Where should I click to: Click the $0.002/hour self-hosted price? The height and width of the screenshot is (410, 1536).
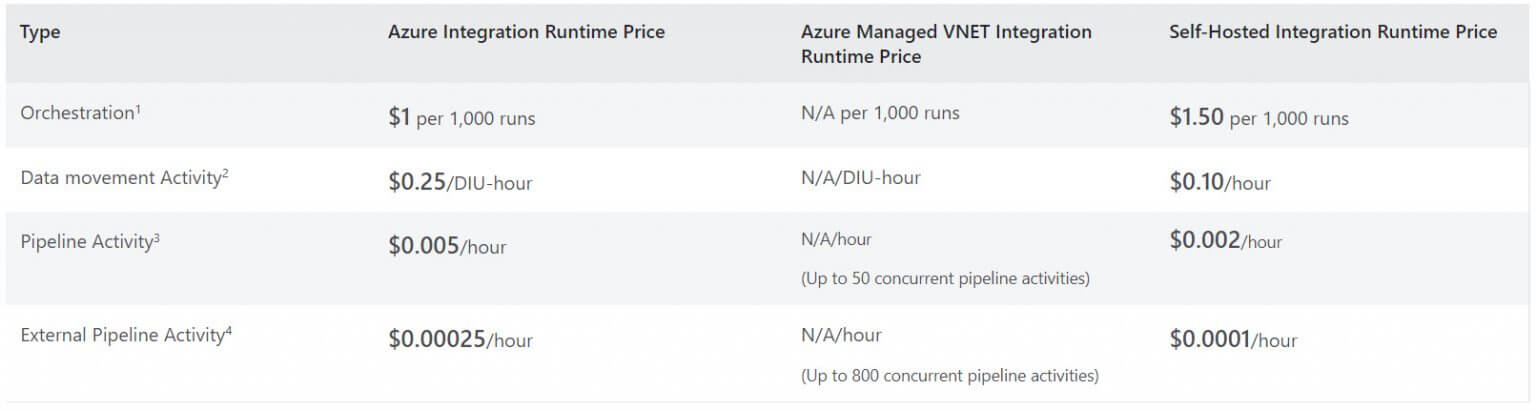[x=1225, y=241]
